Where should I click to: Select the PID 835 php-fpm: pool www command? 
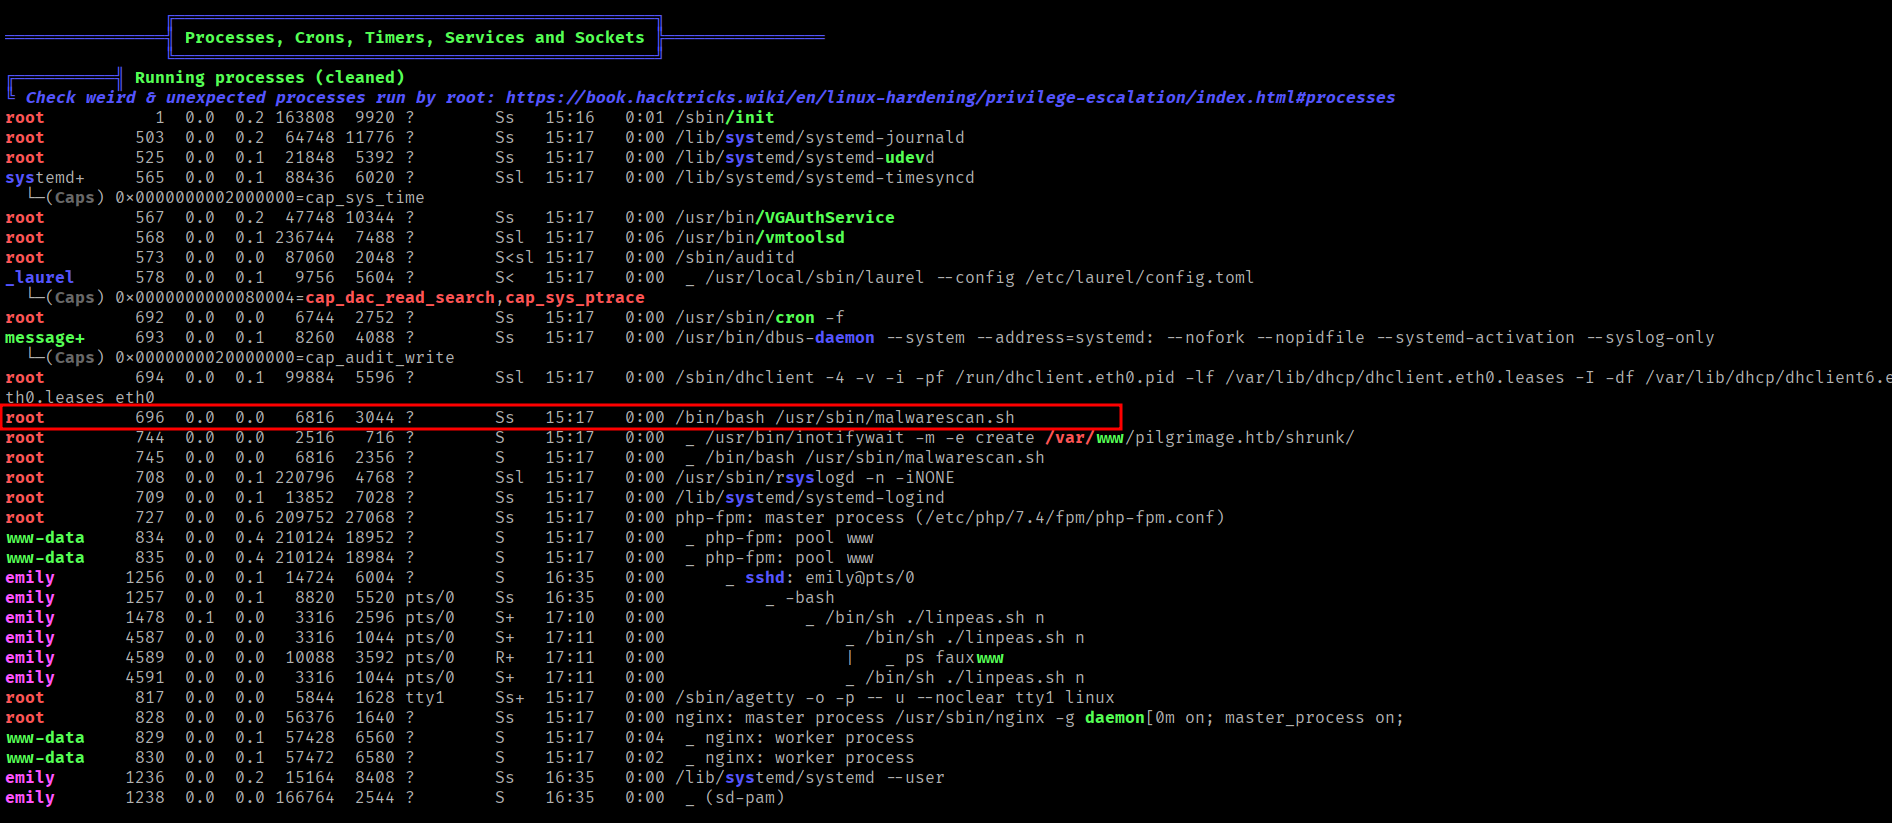point(790,557)
